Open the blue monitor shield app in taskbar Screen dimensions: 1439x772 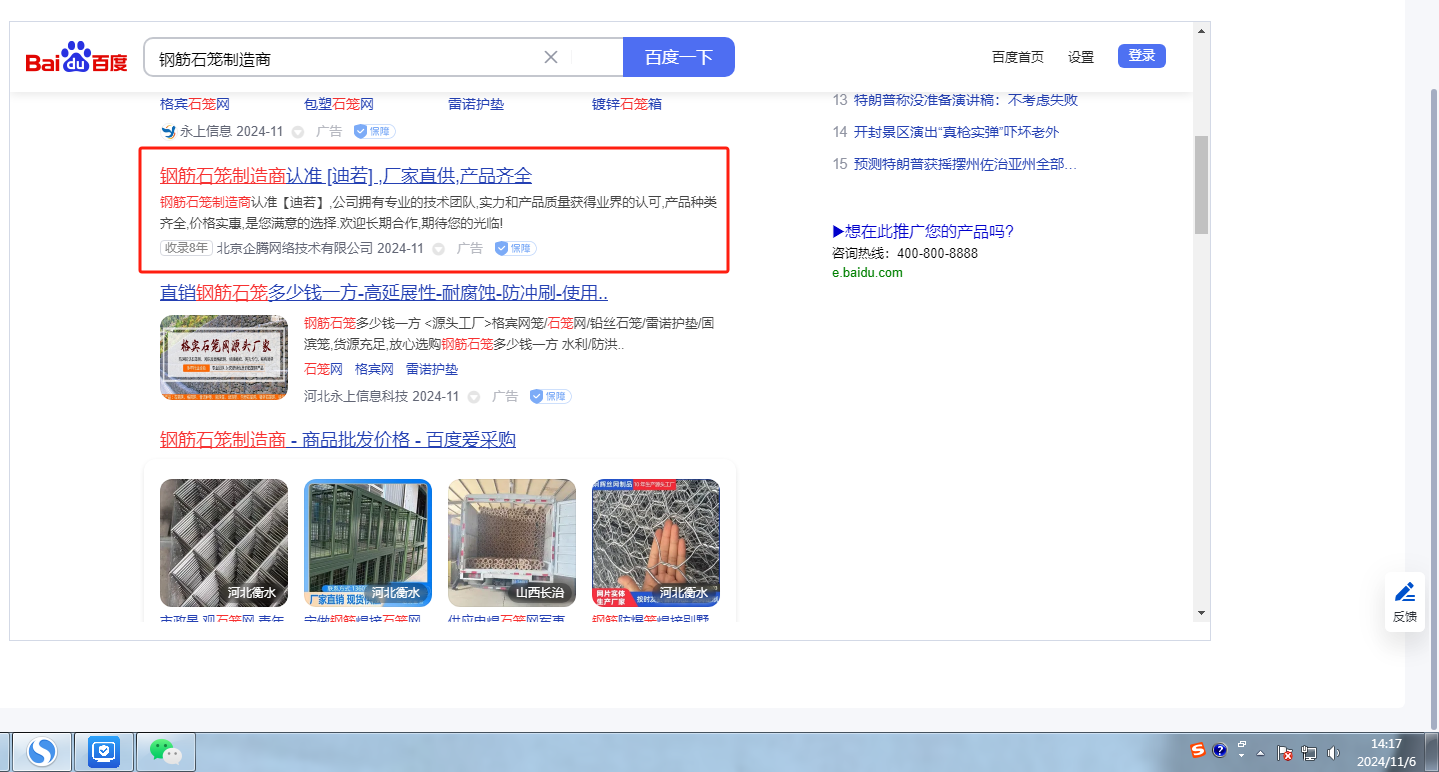coord(104,751)
